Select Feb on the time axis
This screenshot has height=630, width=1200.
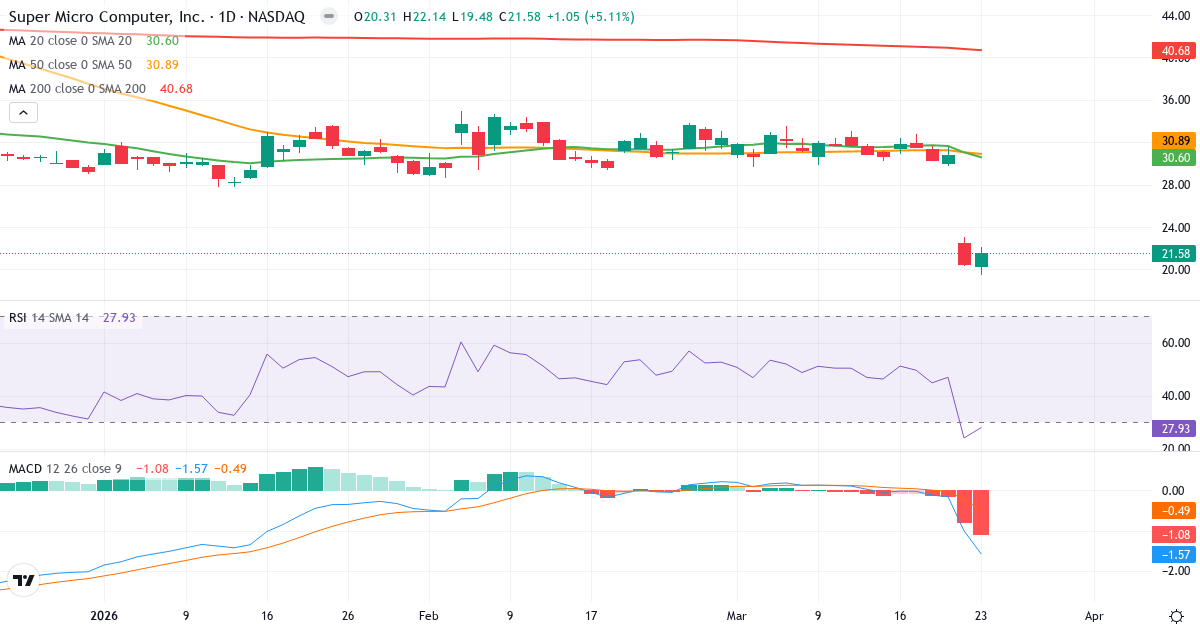pos(429,617)
